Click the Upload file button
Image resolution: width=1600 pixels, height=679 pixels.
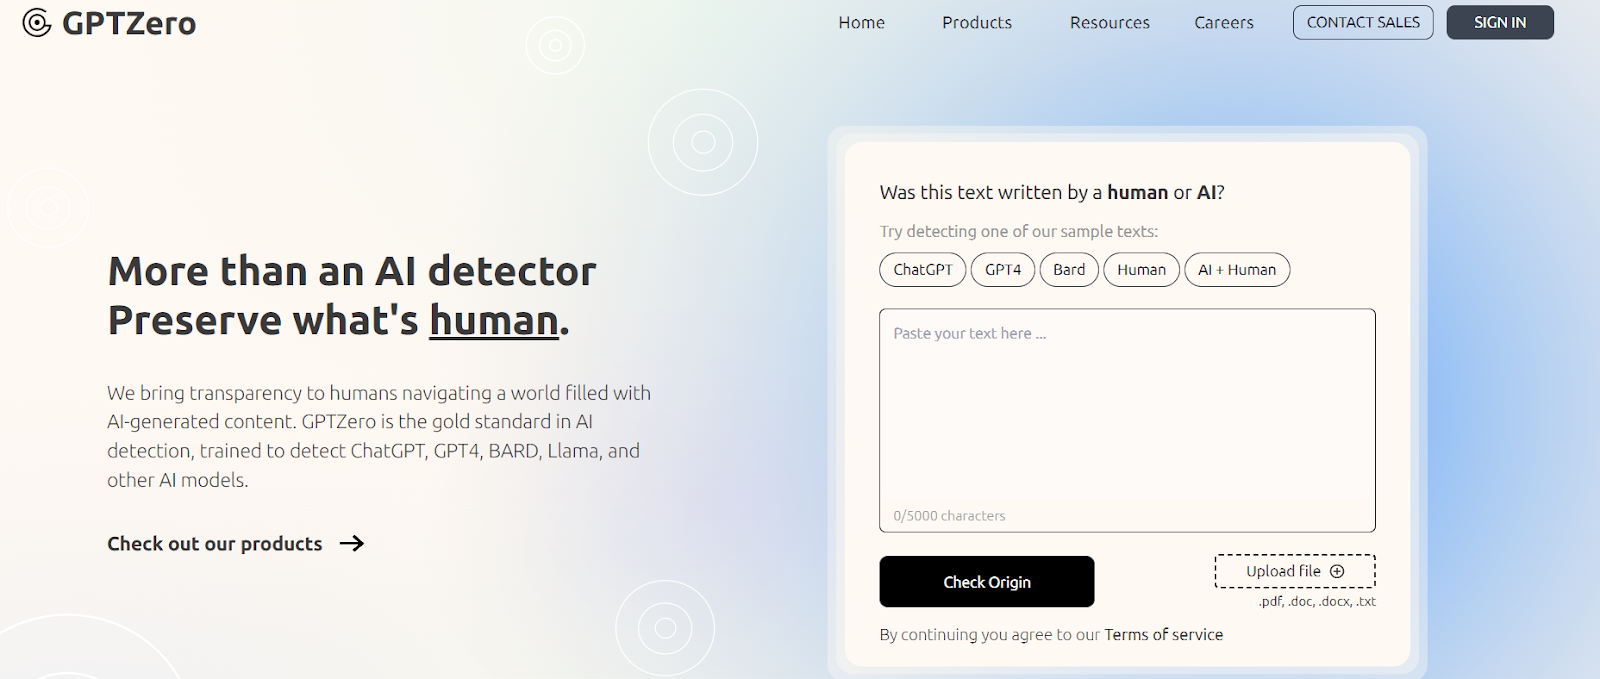[1295, 571]
